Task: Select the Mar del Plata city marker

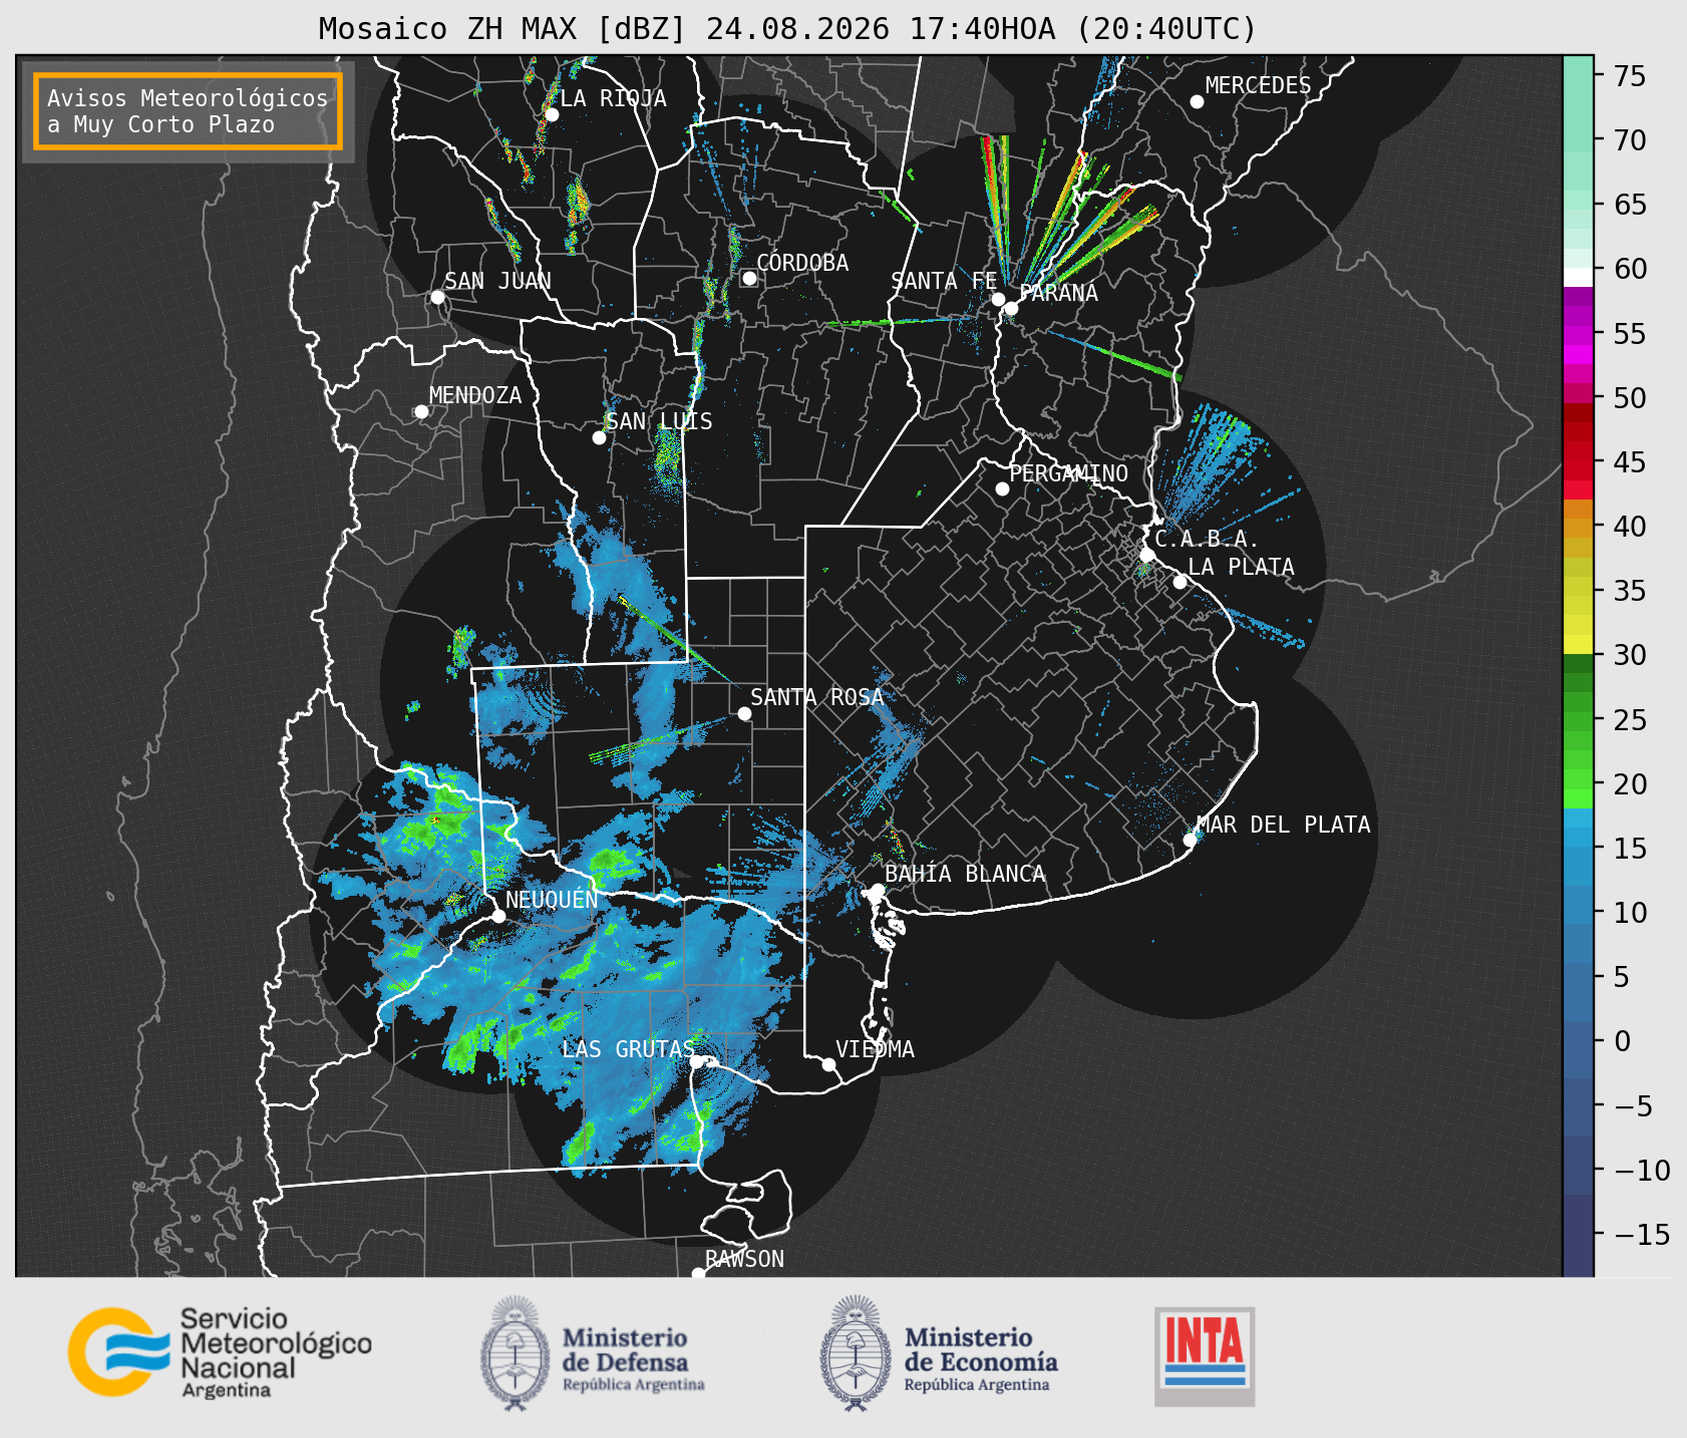Action: coord(1190,840)
